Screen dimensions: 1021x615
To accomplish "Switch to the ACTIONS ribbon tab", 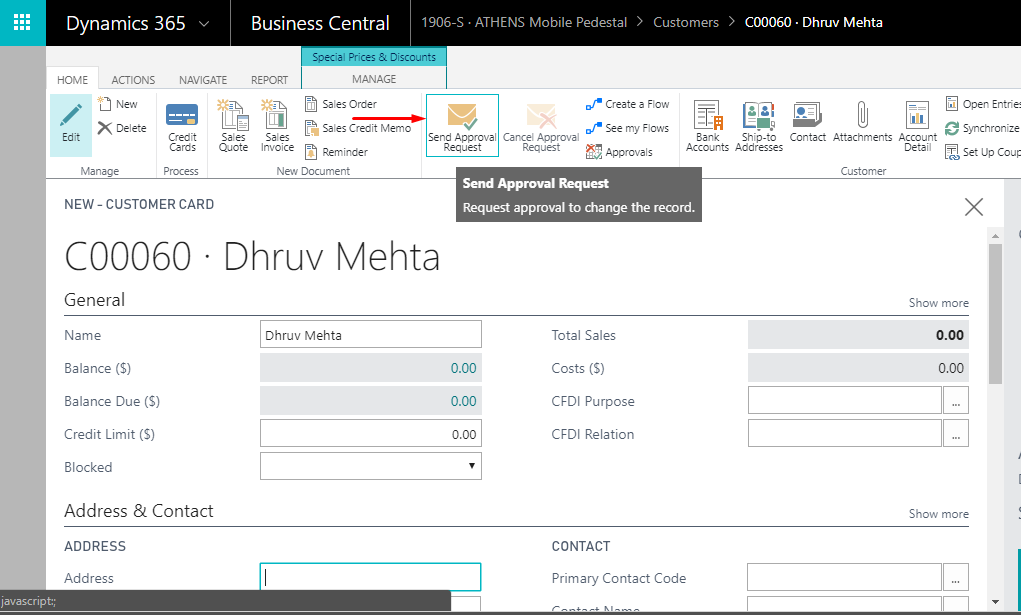I will [133, 80].
